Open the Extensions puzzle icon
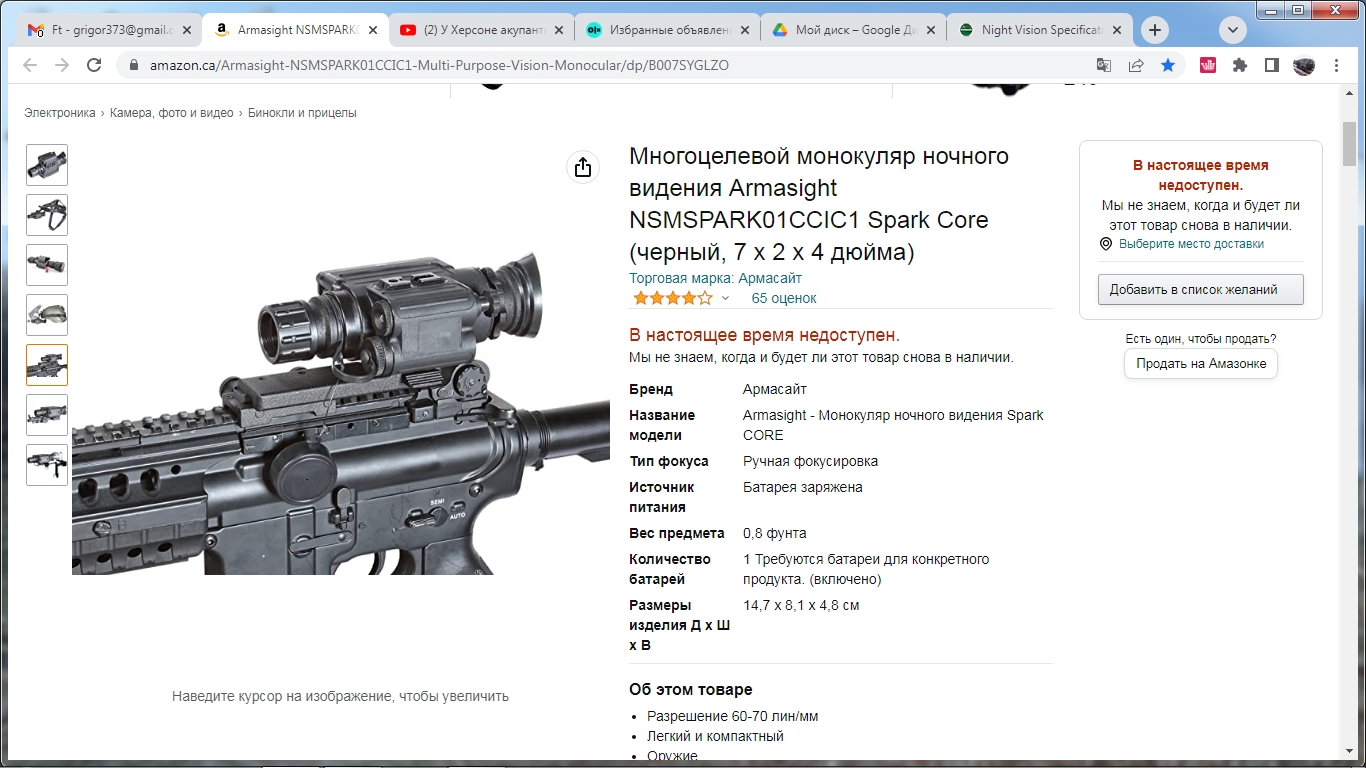This screenshot has width=1366, height=768. tap(1240, 65)
